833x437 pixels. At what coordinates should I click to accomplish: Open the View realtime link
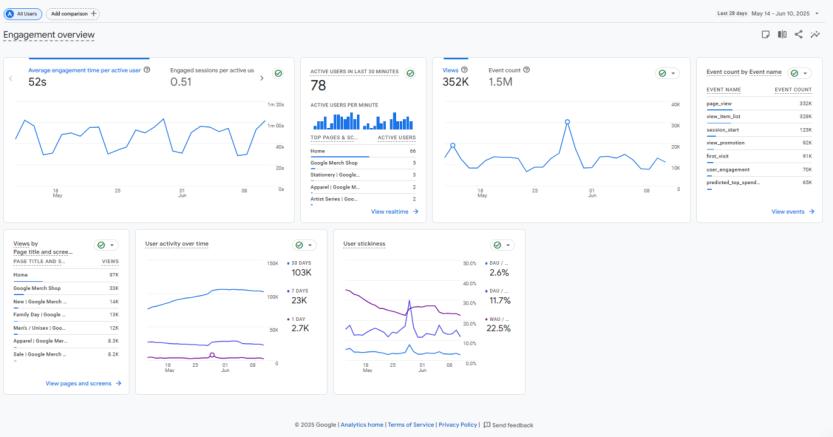click(x=395, y=211)
